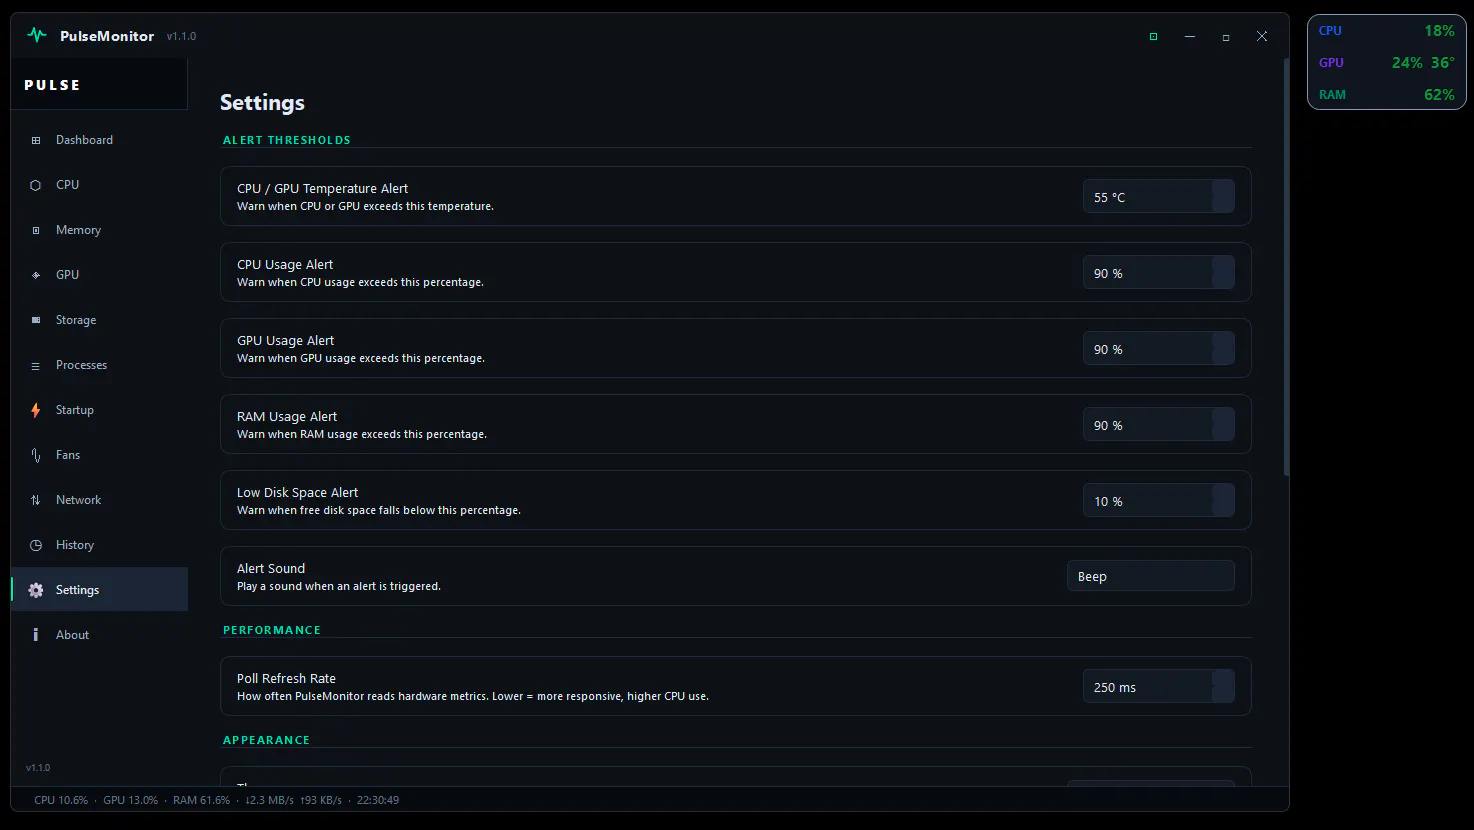Click the green square widget icon in title bar
The height and width of the screenshot is (830, 1474).
pyautogui.click(x=1153, y=36)
